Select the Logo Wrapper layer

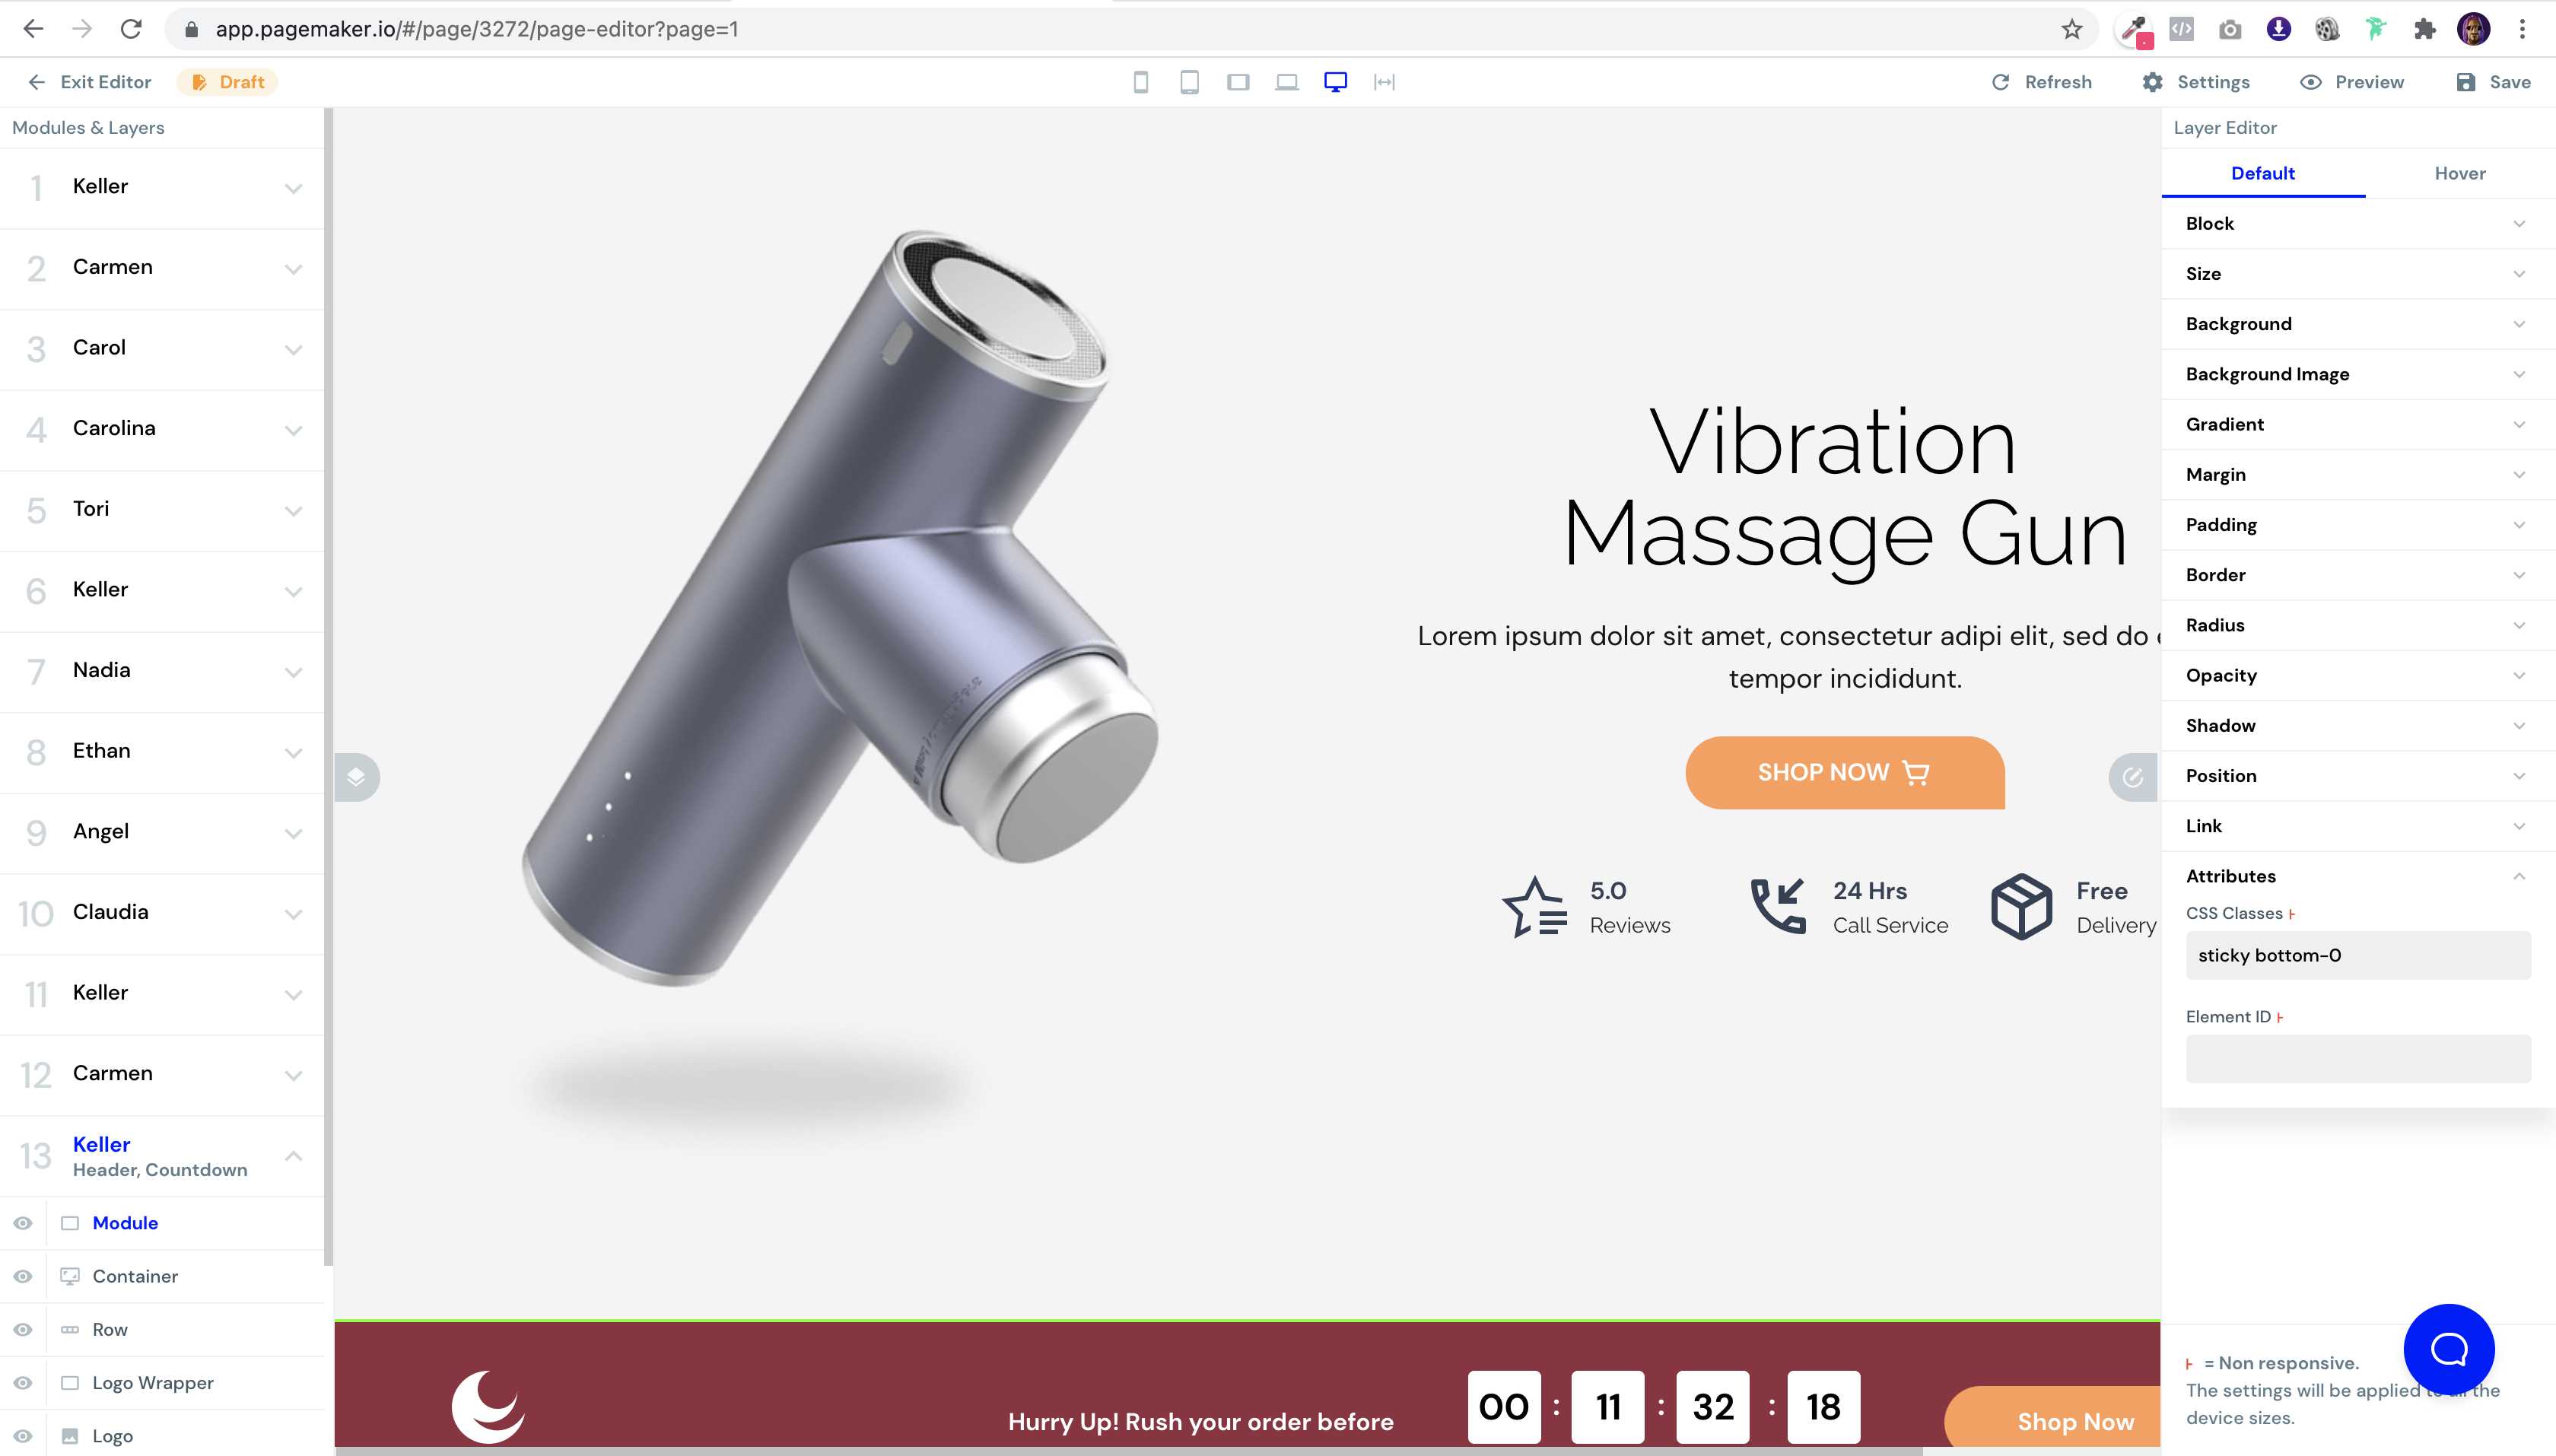[153, 1383]
